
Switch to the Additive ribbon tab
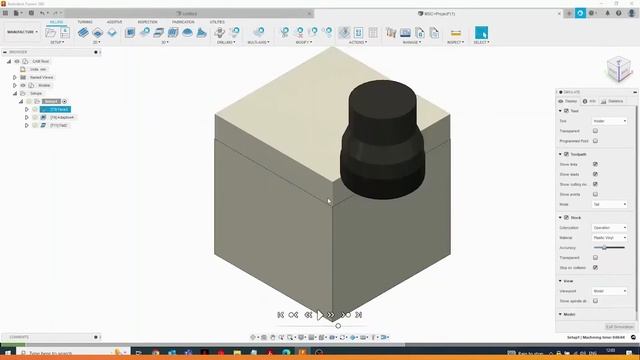pyautogui.click(x=114, y=22)
